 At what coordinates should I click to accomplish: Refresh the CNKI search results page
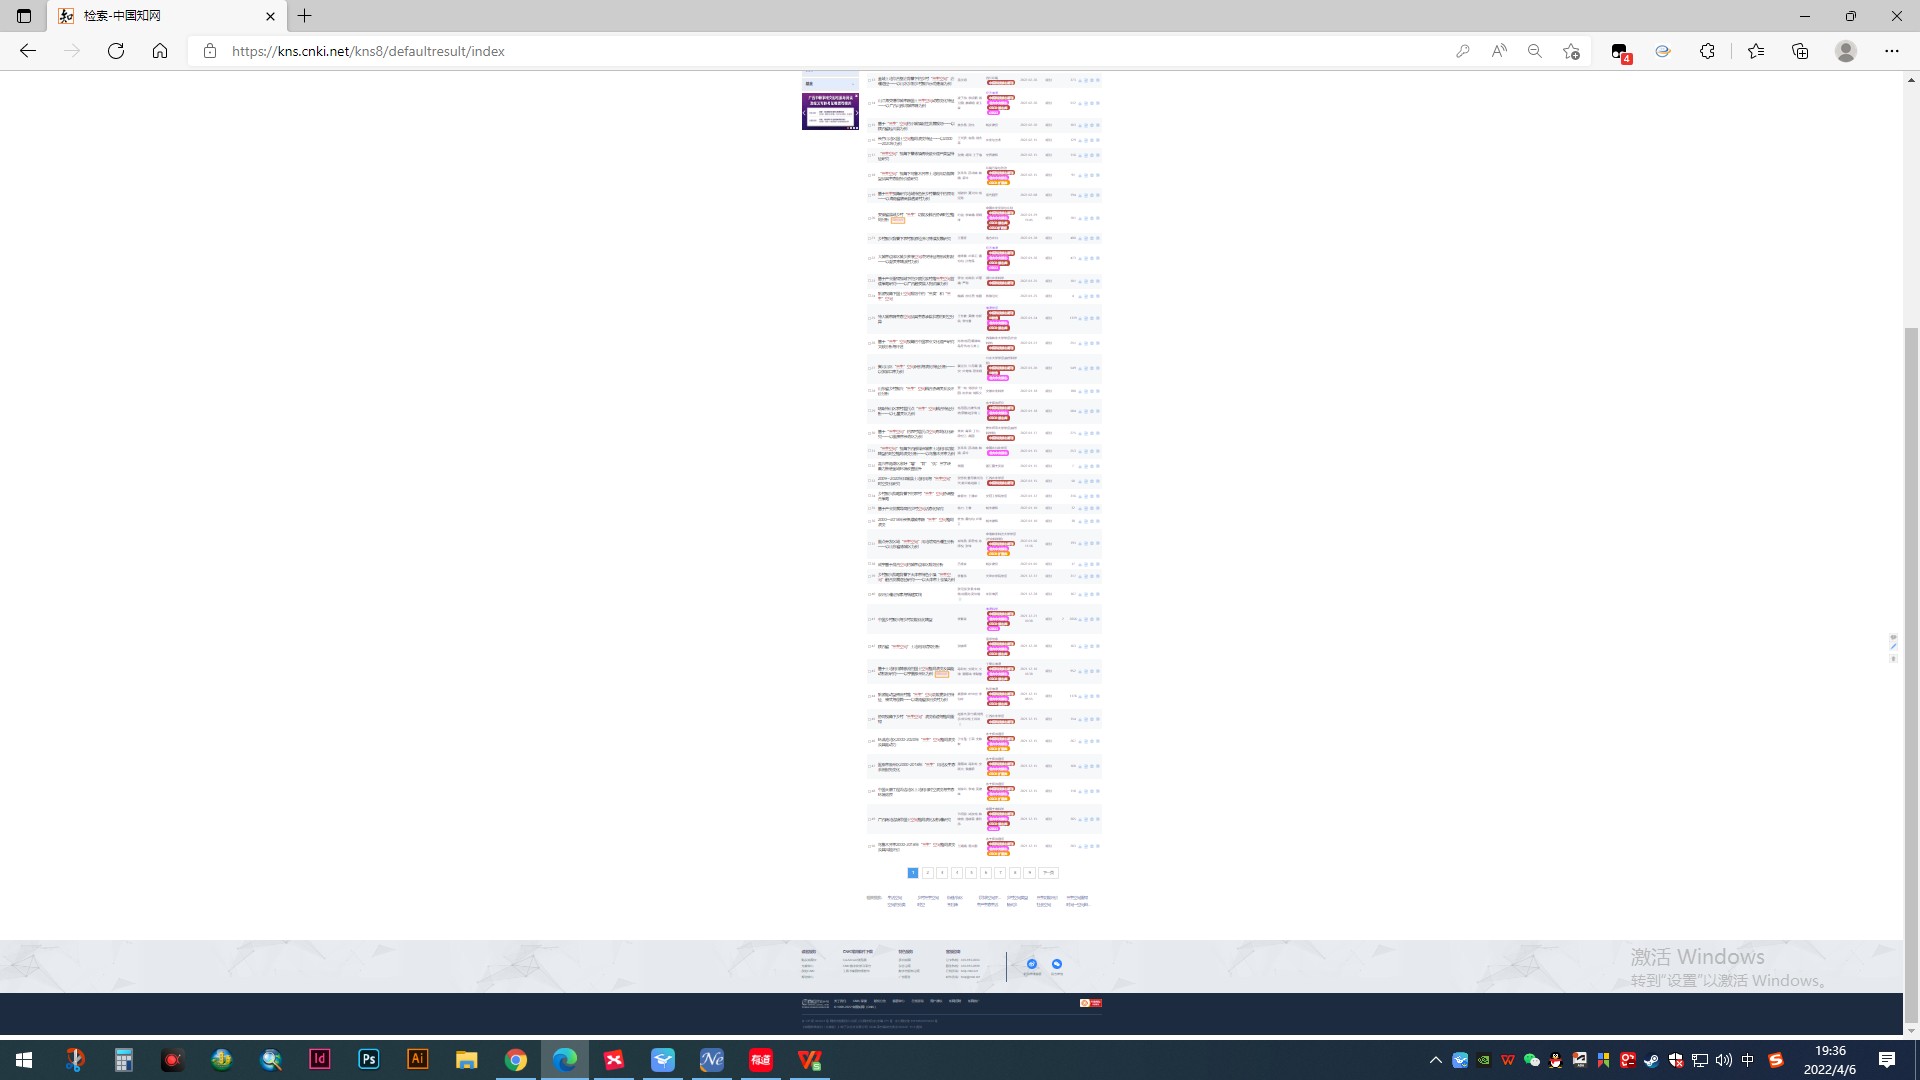tap(116, 51)
